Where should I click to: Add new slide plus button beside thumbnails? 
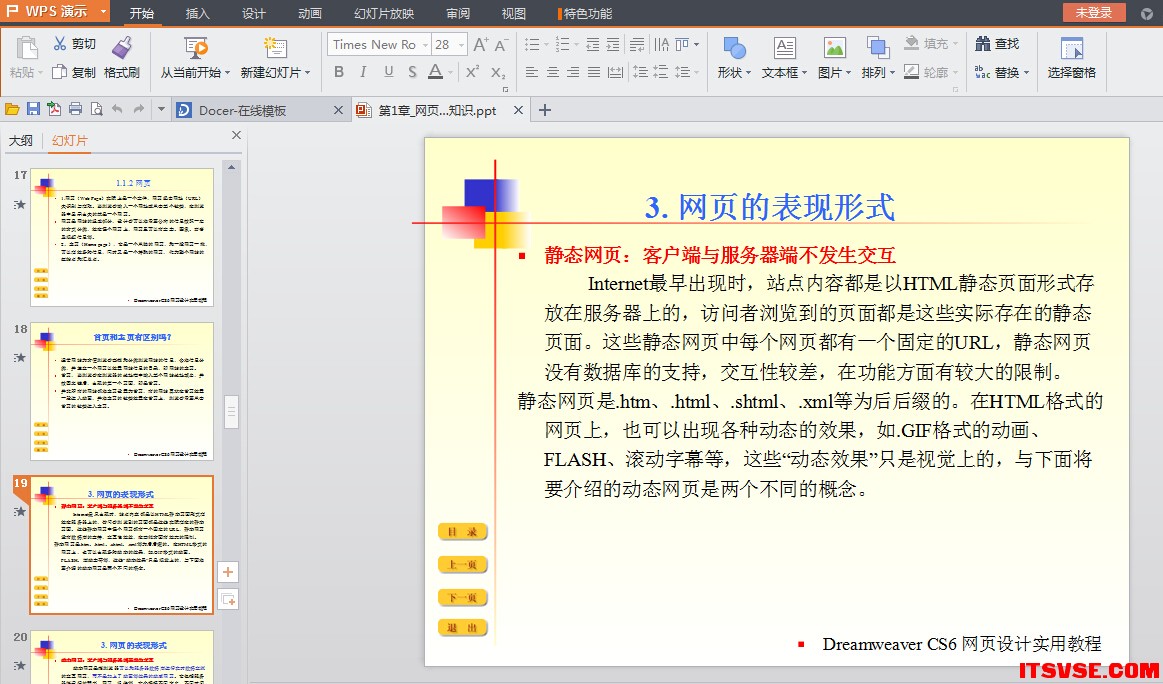228,572
